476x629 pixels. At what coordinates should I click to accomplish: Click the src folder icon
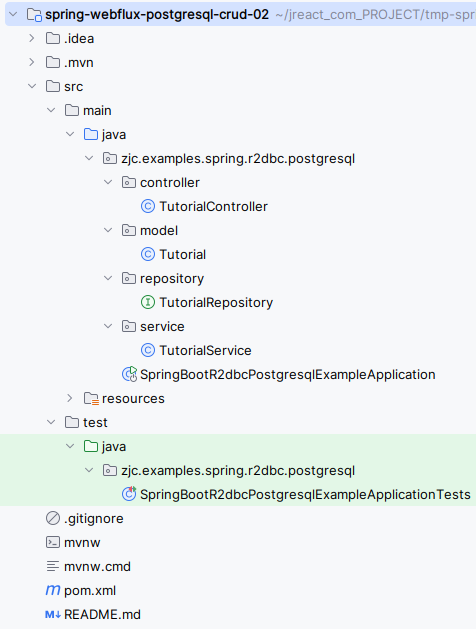[x=53, y=86]
